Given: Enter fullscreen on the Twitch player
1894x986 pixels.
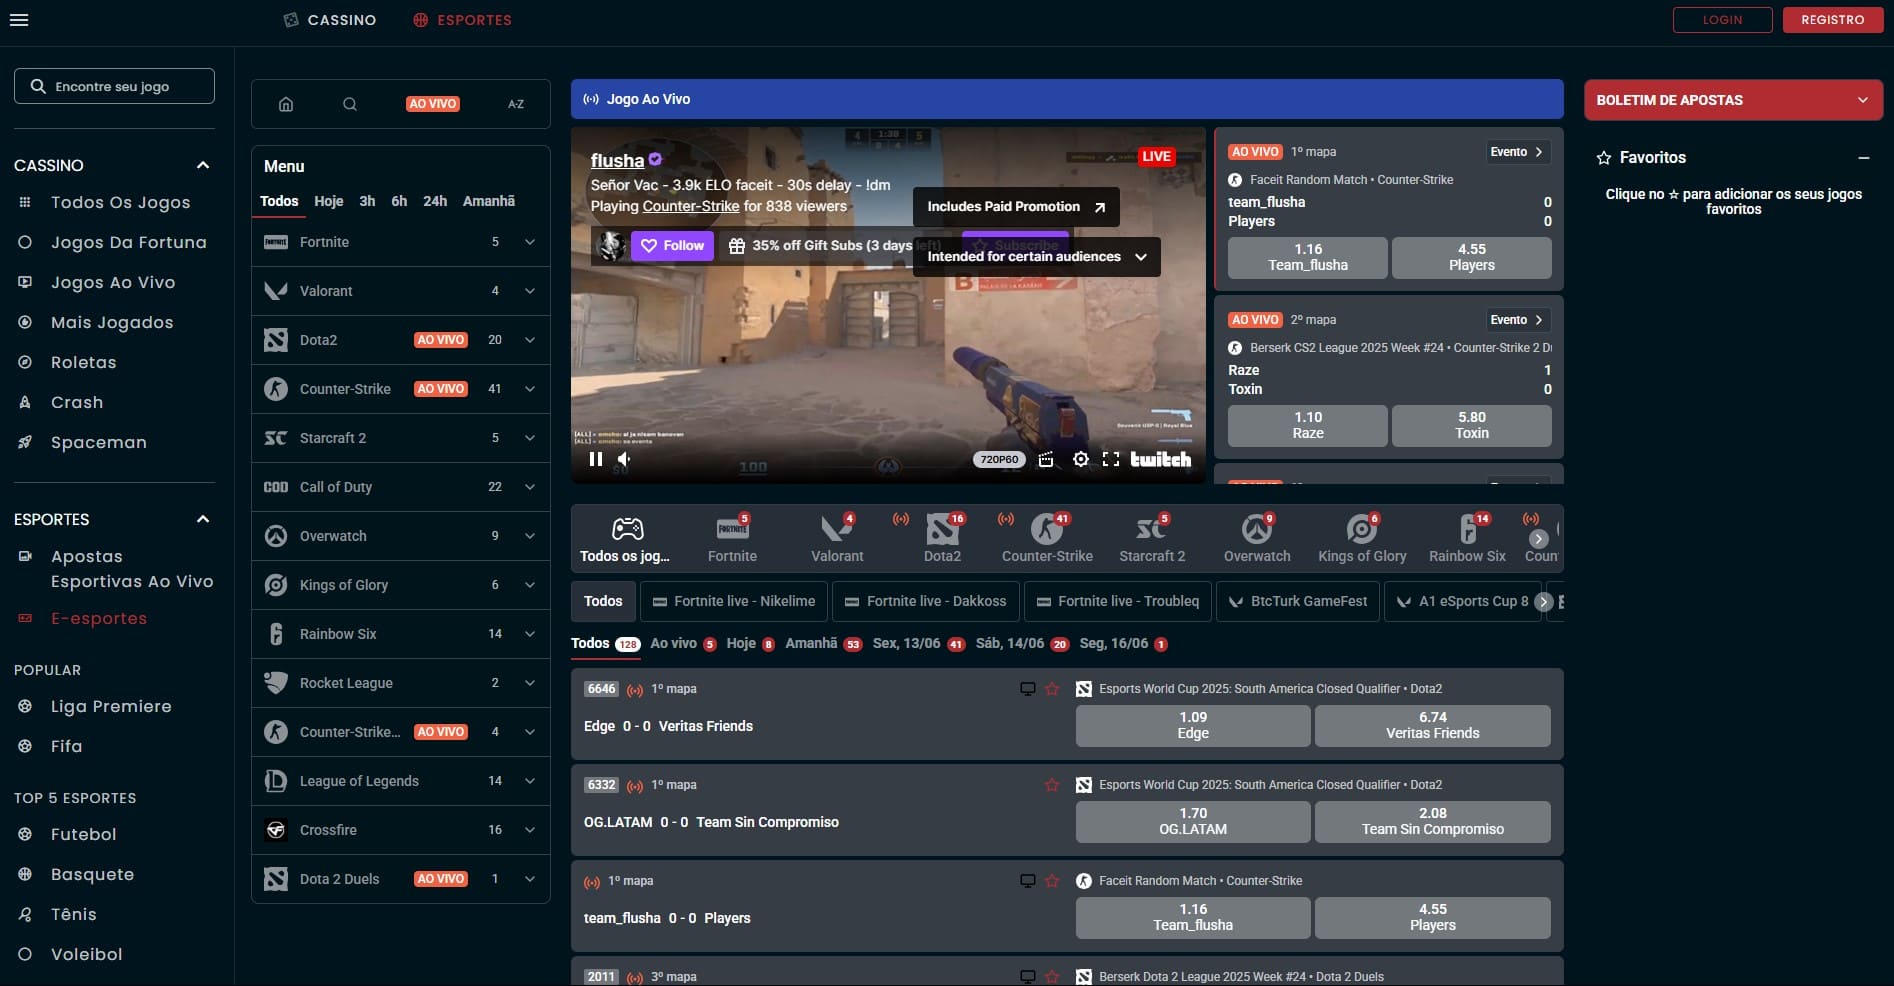Looking at the screenshot, I should (1110, 459).
